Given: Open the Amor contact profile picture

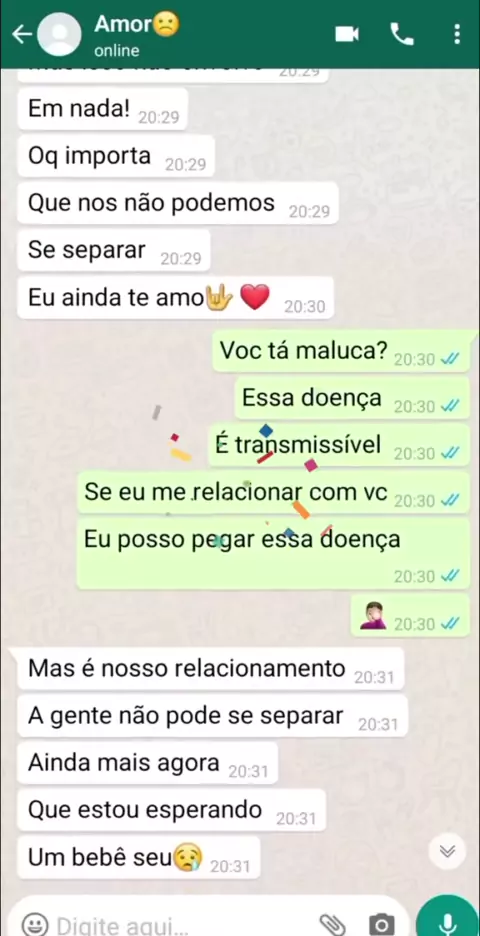Looking at the screenshot, I should [59, 35].
